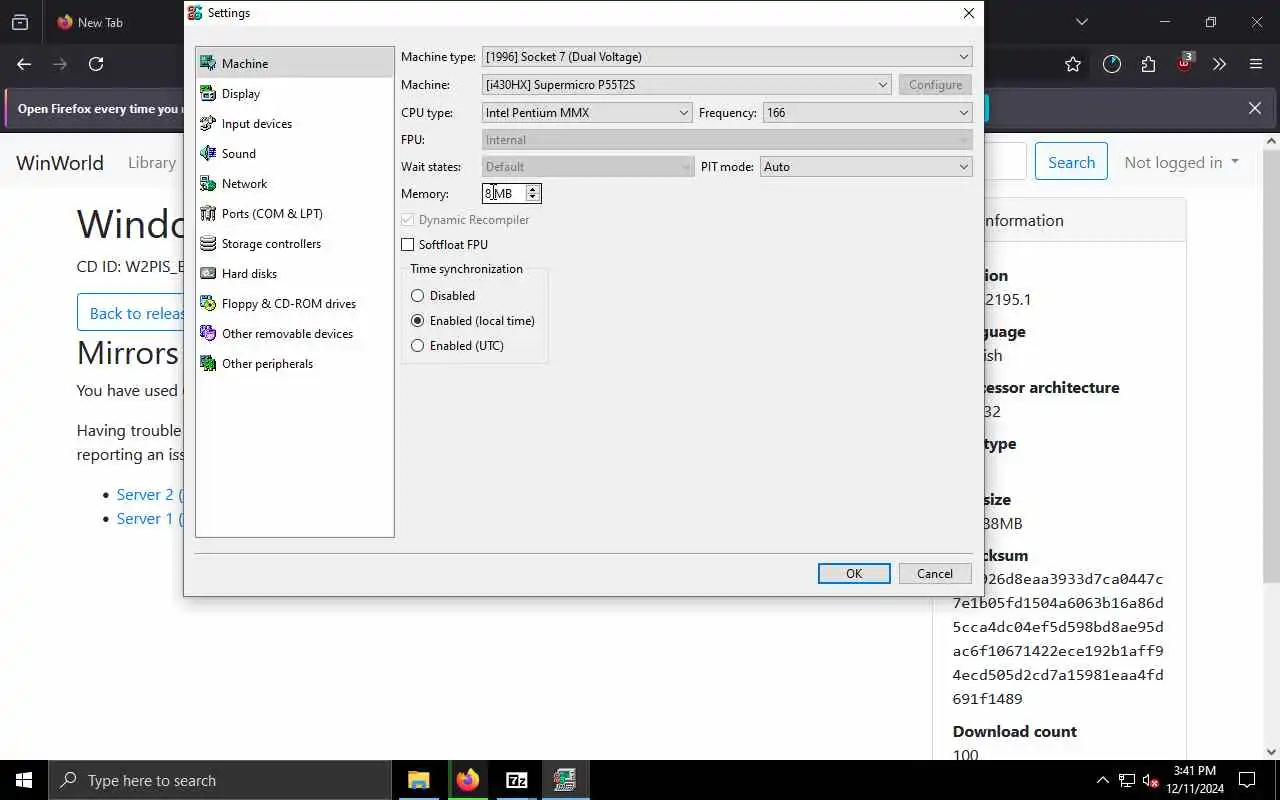Toggle the Softfloat FPU checkbox

pos(407,244)
